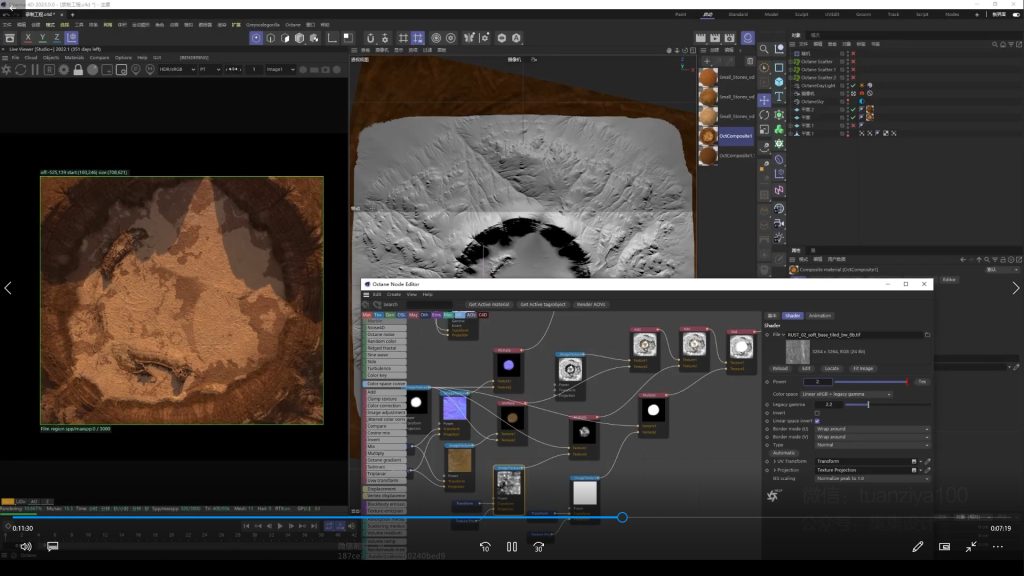The height and width of the screenshot is (576, 1024).
Task: Click the lock icon in Live Viewer toolbar
Action: [x=79, y=70]
